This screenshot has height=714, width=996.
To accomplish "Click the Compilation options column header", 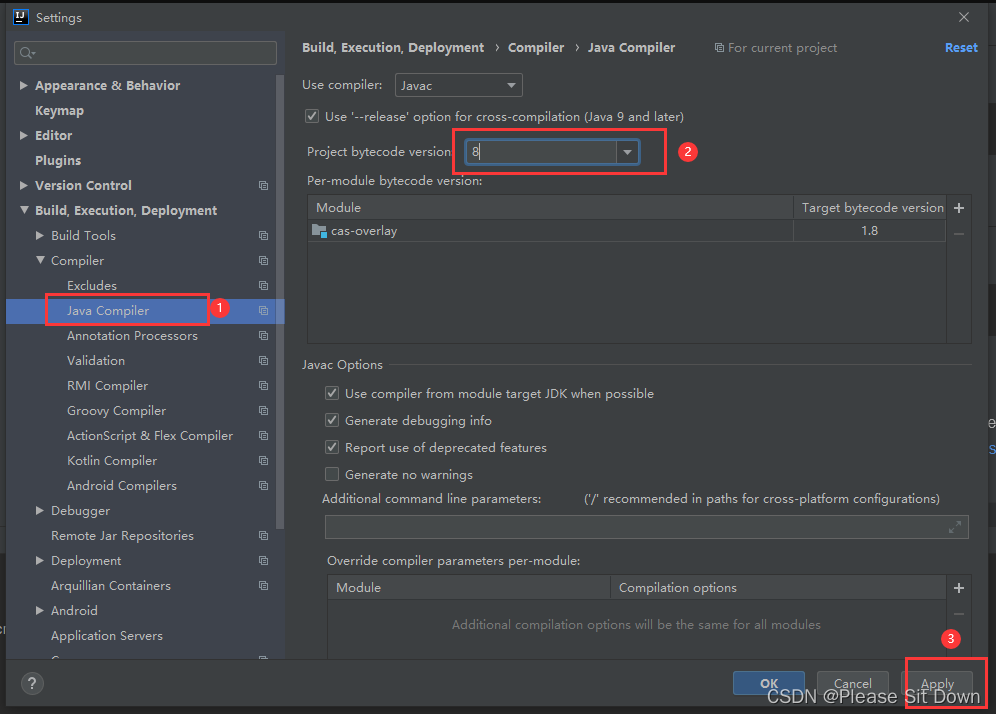I will point(779,588).
